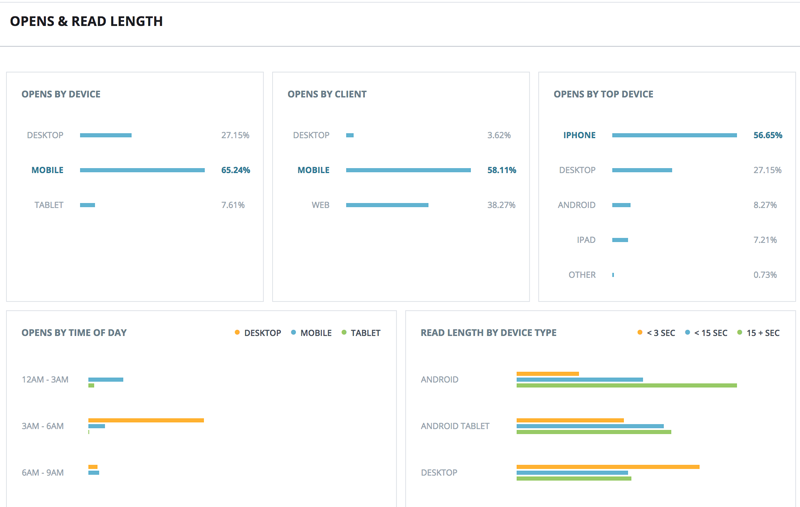800x507 pixels.
Task: Select the 65.24% mobile value
Action: point(235,170)
